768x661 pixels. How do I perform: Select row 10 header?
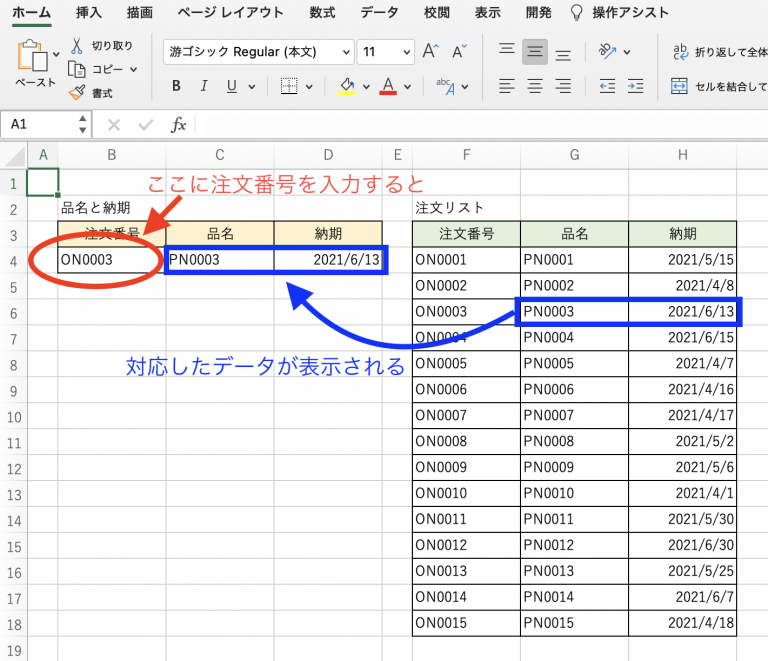[14, 417]
